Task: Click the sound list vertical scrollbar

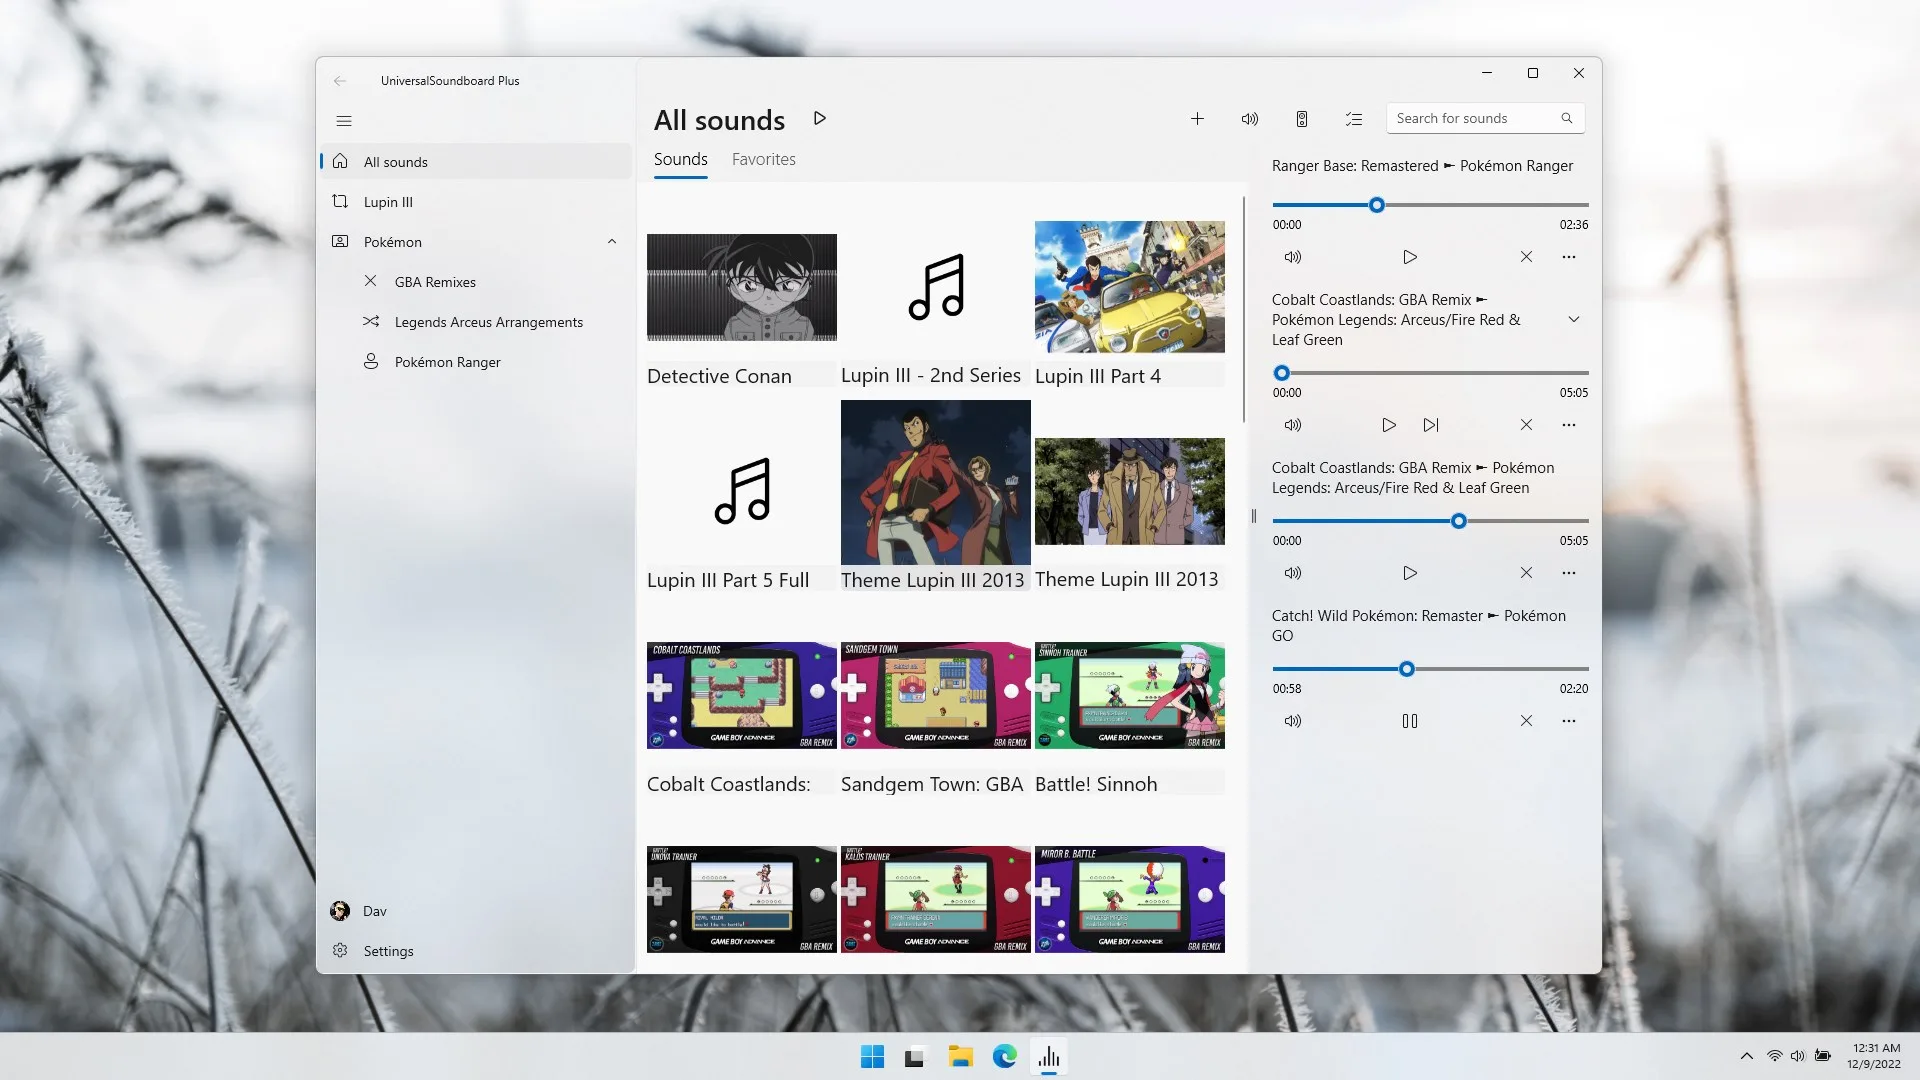Action: point(1244,310)
